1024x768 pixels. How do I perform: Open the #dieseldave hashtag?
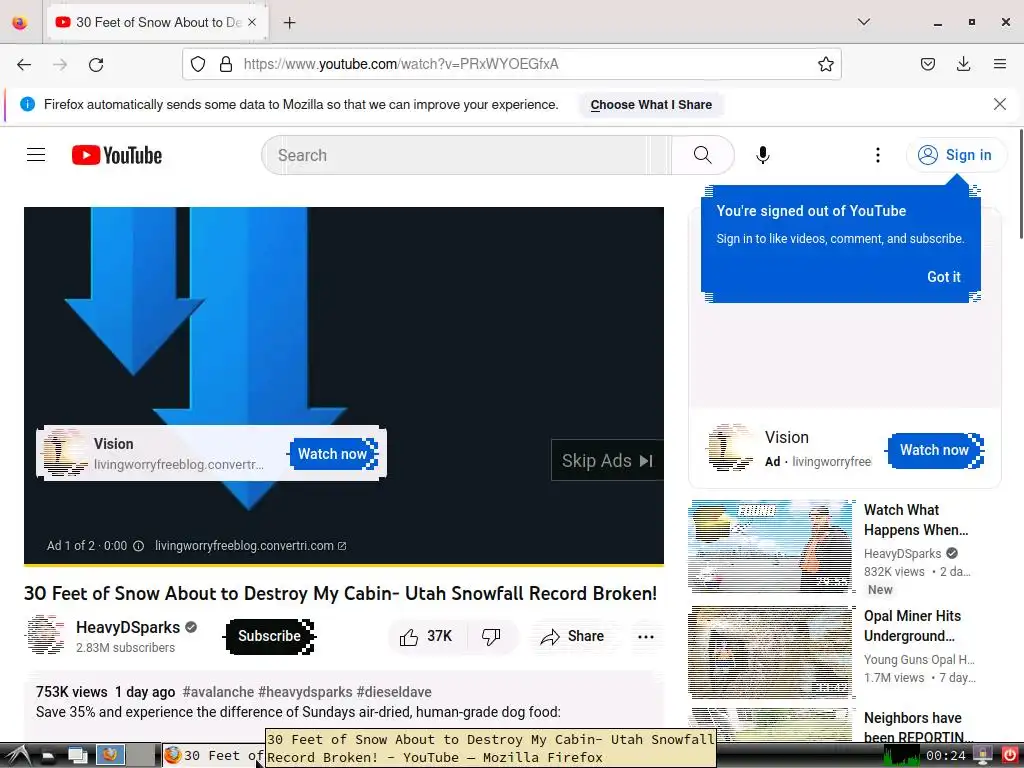click(x=394, y=692)
